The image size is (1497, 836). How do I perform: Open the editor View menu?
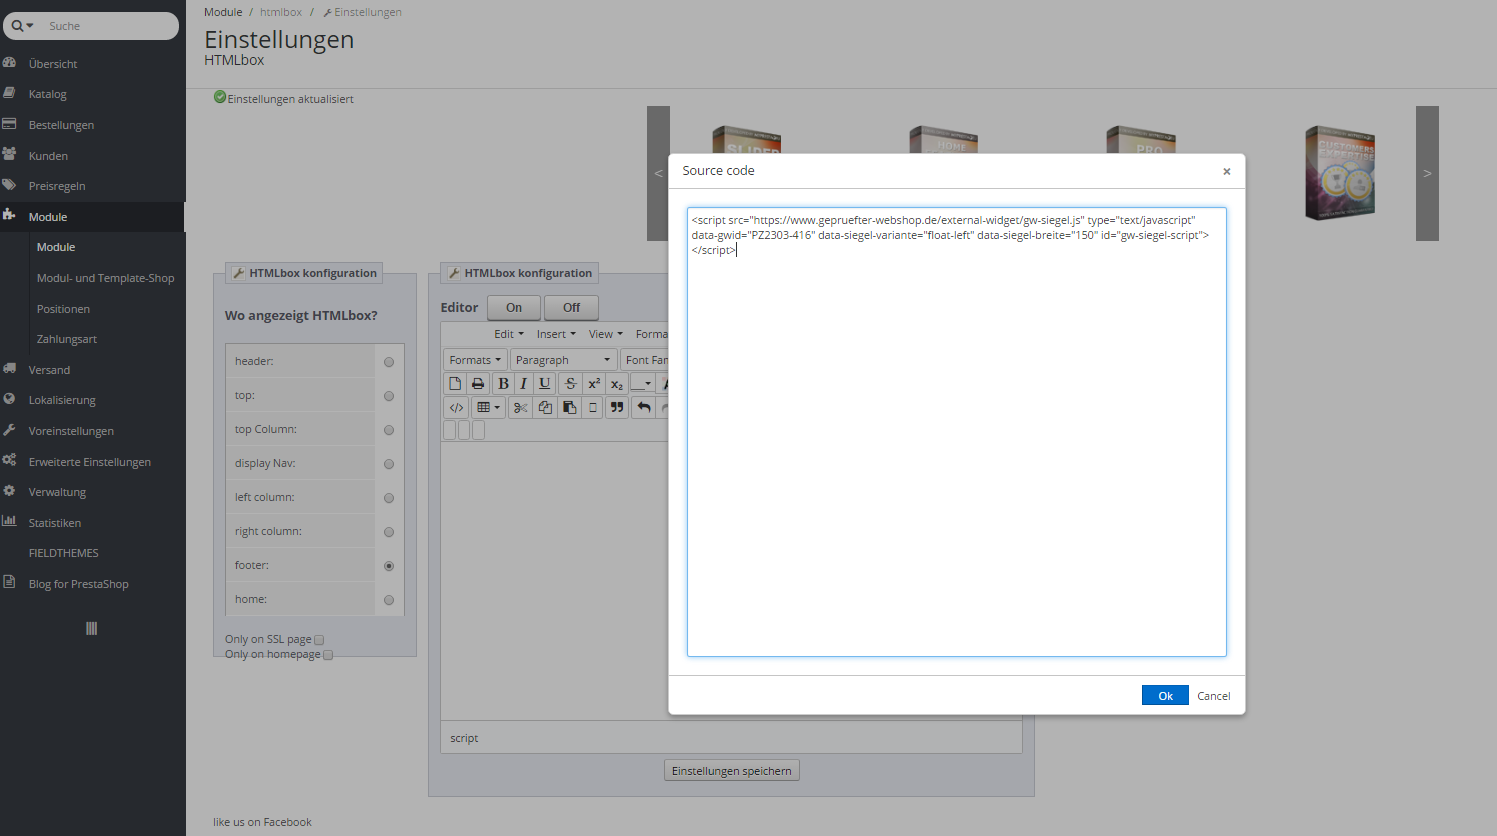pos(606,334)
